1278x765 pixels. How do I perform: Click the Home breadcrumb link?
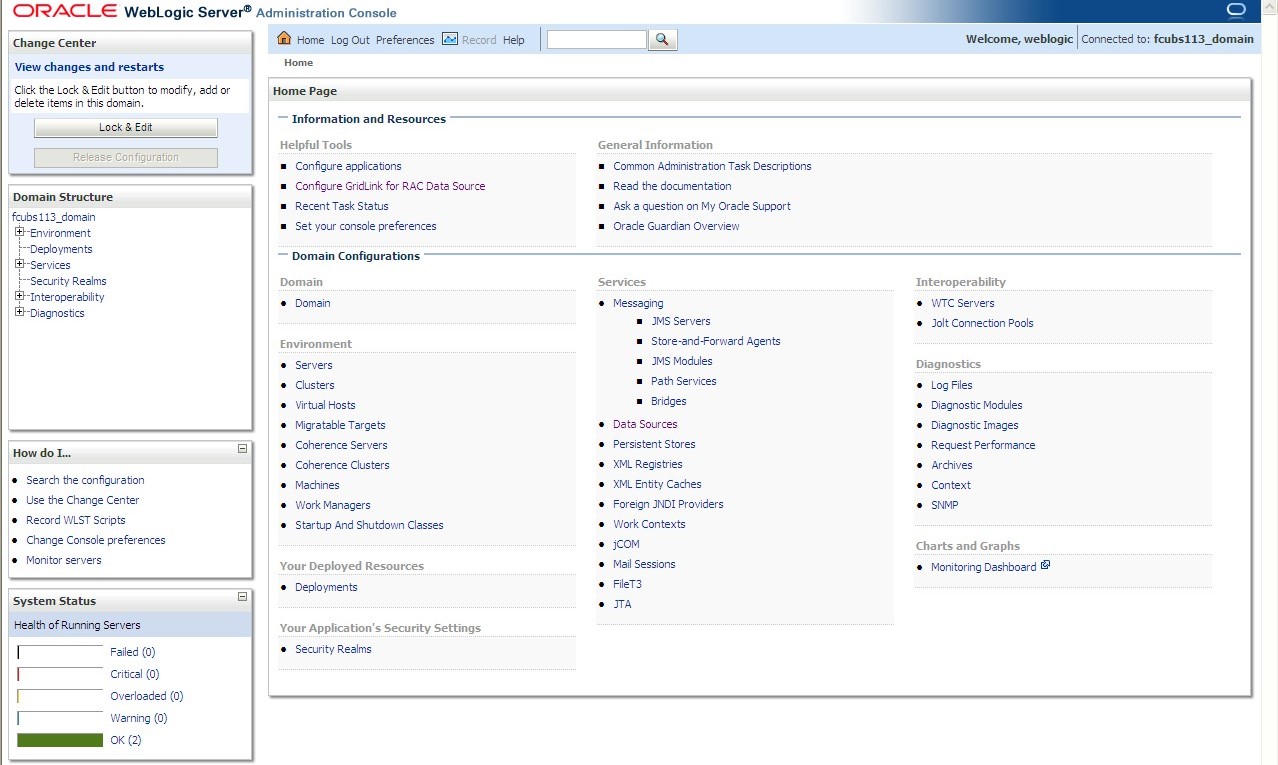(x=298, y=63)
